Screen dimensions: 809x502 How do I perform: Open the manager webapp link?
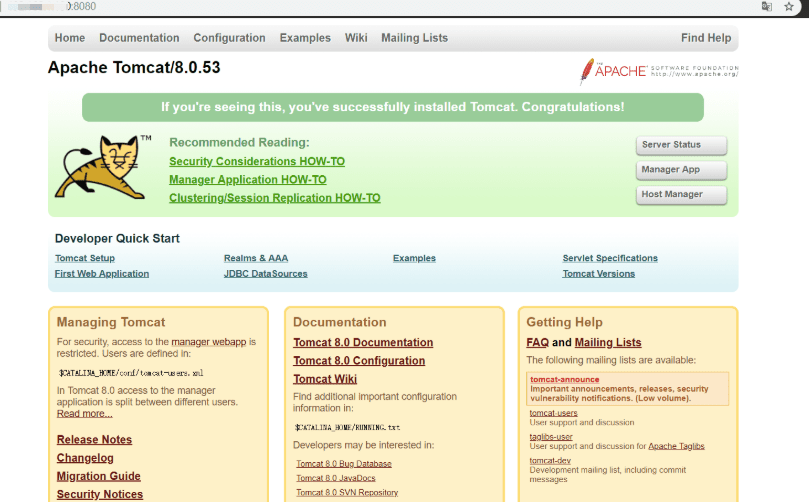coord(209,342)
